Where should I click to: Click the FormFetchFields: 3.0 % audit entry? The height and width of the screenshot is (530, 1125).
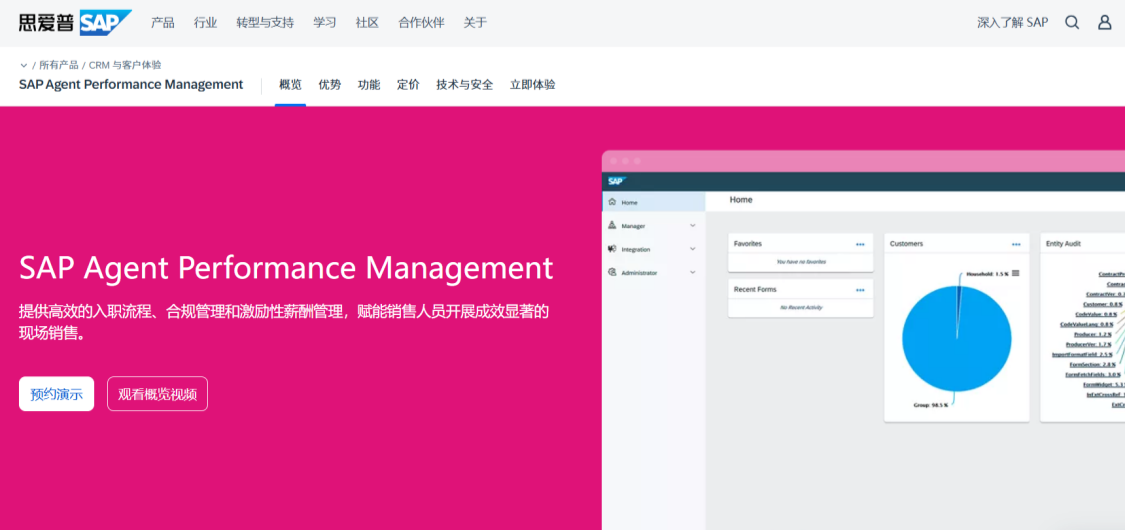(x=1092, y=374)
